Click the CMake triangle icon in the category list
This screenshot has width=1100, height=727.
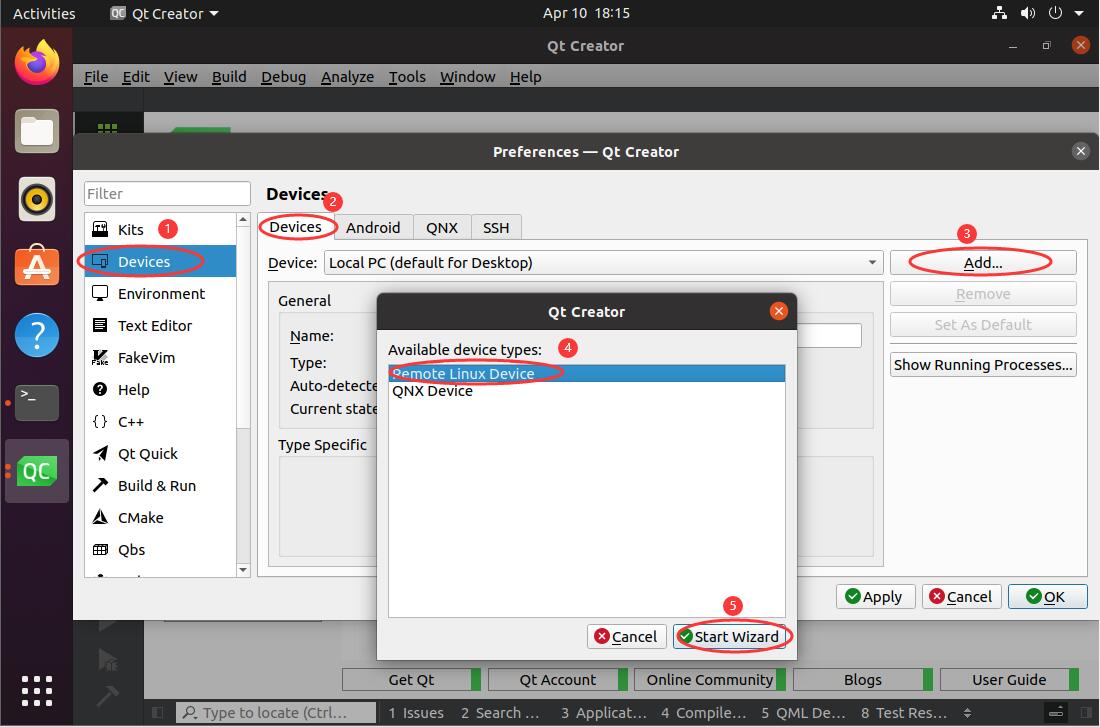[x=100, y=517]
